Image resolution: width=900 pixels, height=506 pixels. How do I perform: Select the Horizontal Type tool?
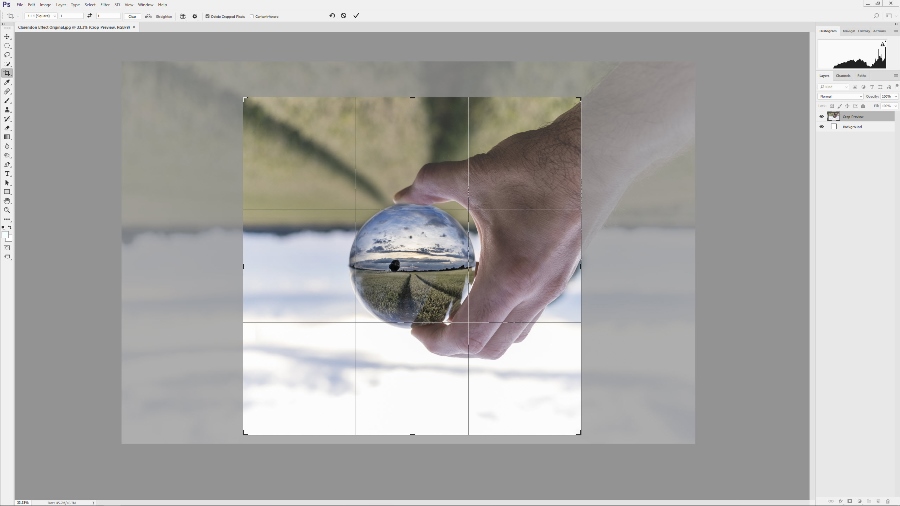(x=7, y=174)
